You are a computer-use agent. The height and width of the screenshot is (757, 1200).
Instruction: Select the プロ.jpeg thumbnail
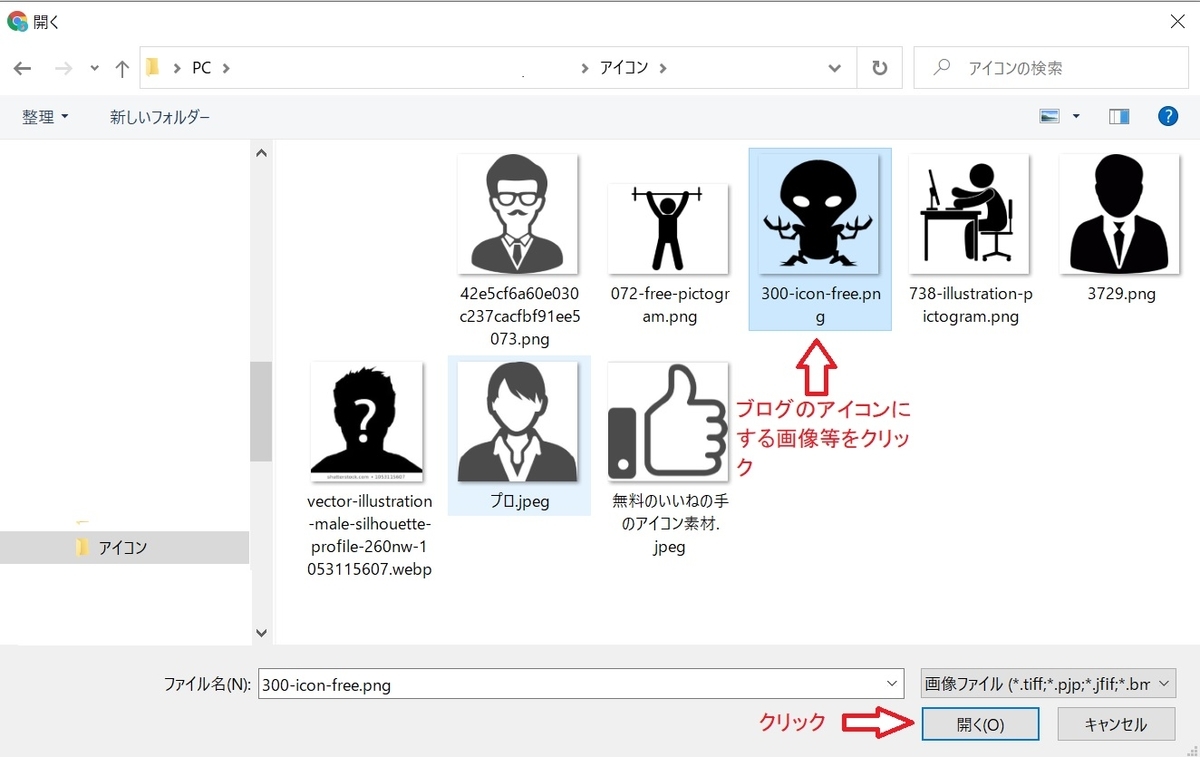click(519, 420)
